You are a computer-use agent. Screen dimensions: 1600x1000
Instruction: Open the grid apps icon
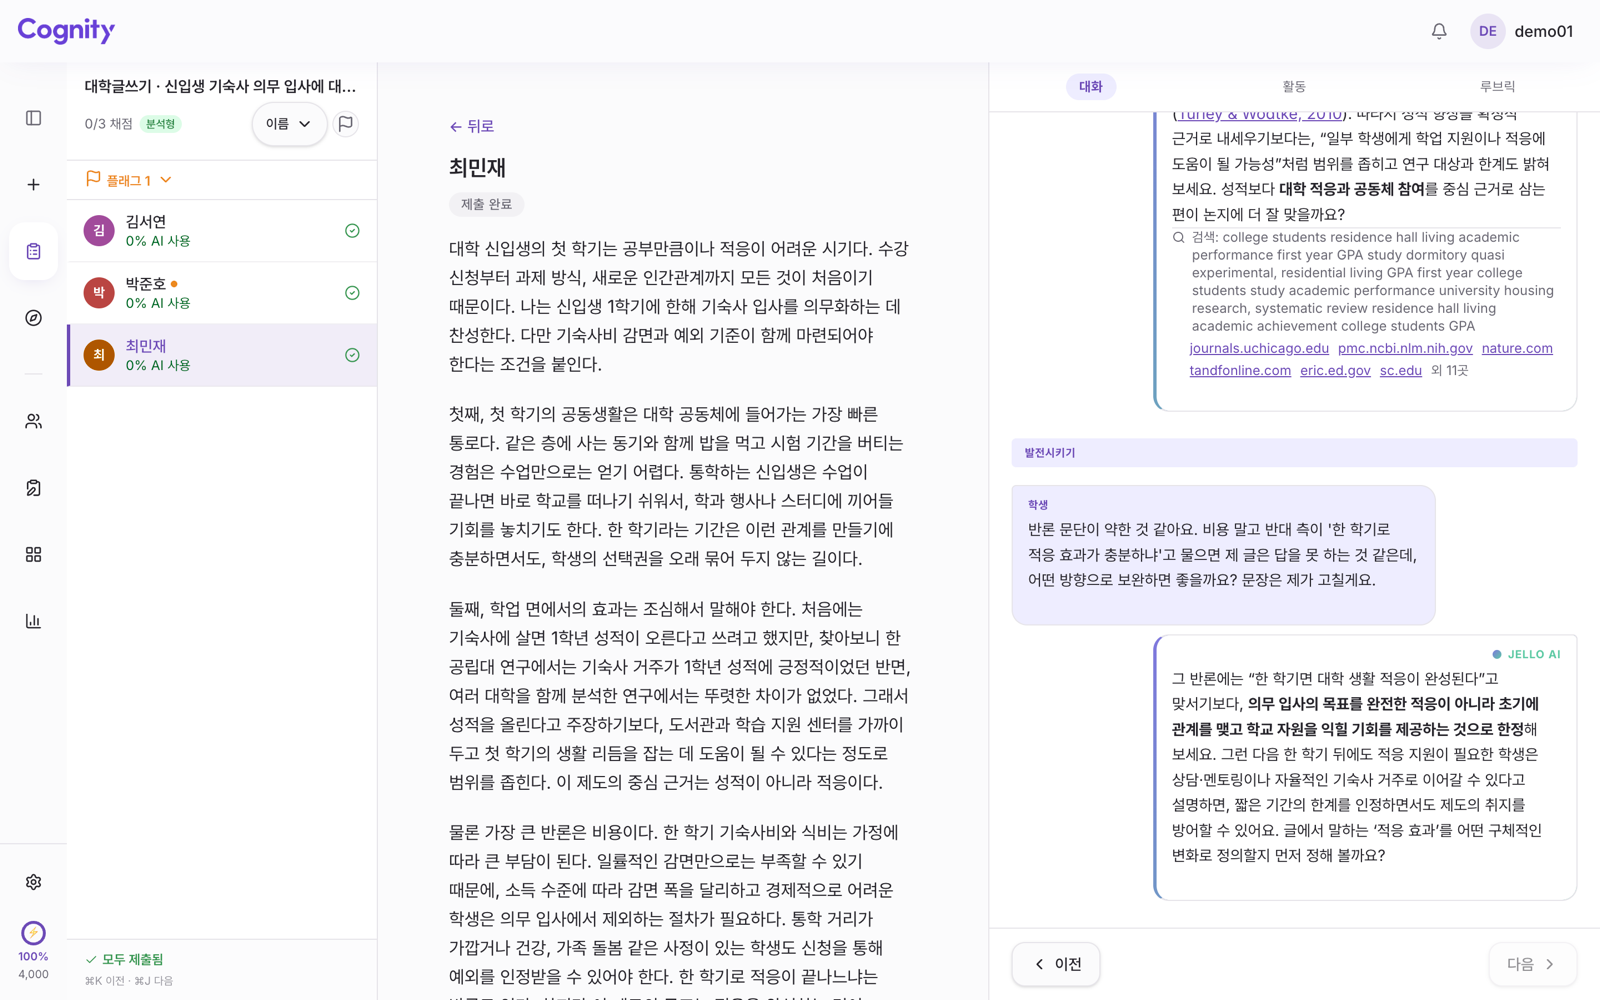pyautogui.click(x=33, y=554)
